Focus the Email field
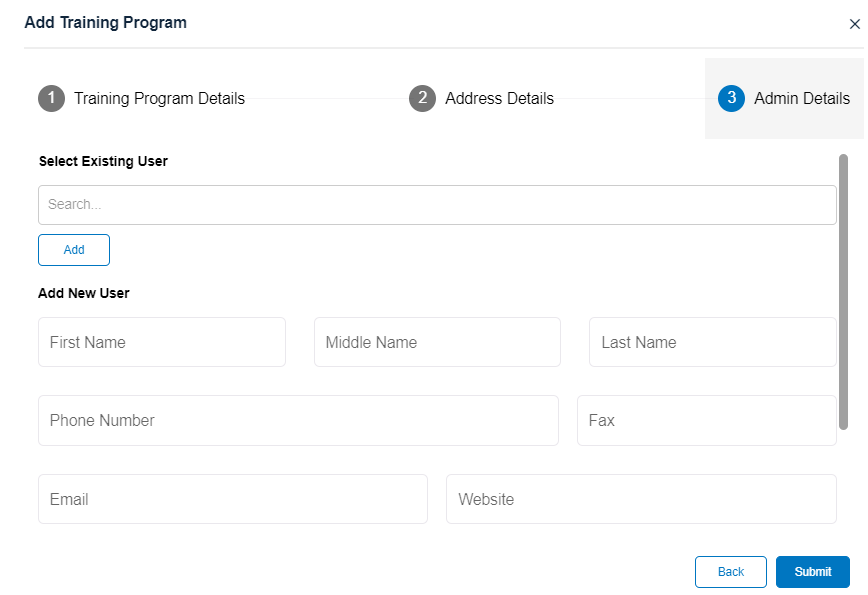This screenshot has height=595, width=868. coord(232,499)
